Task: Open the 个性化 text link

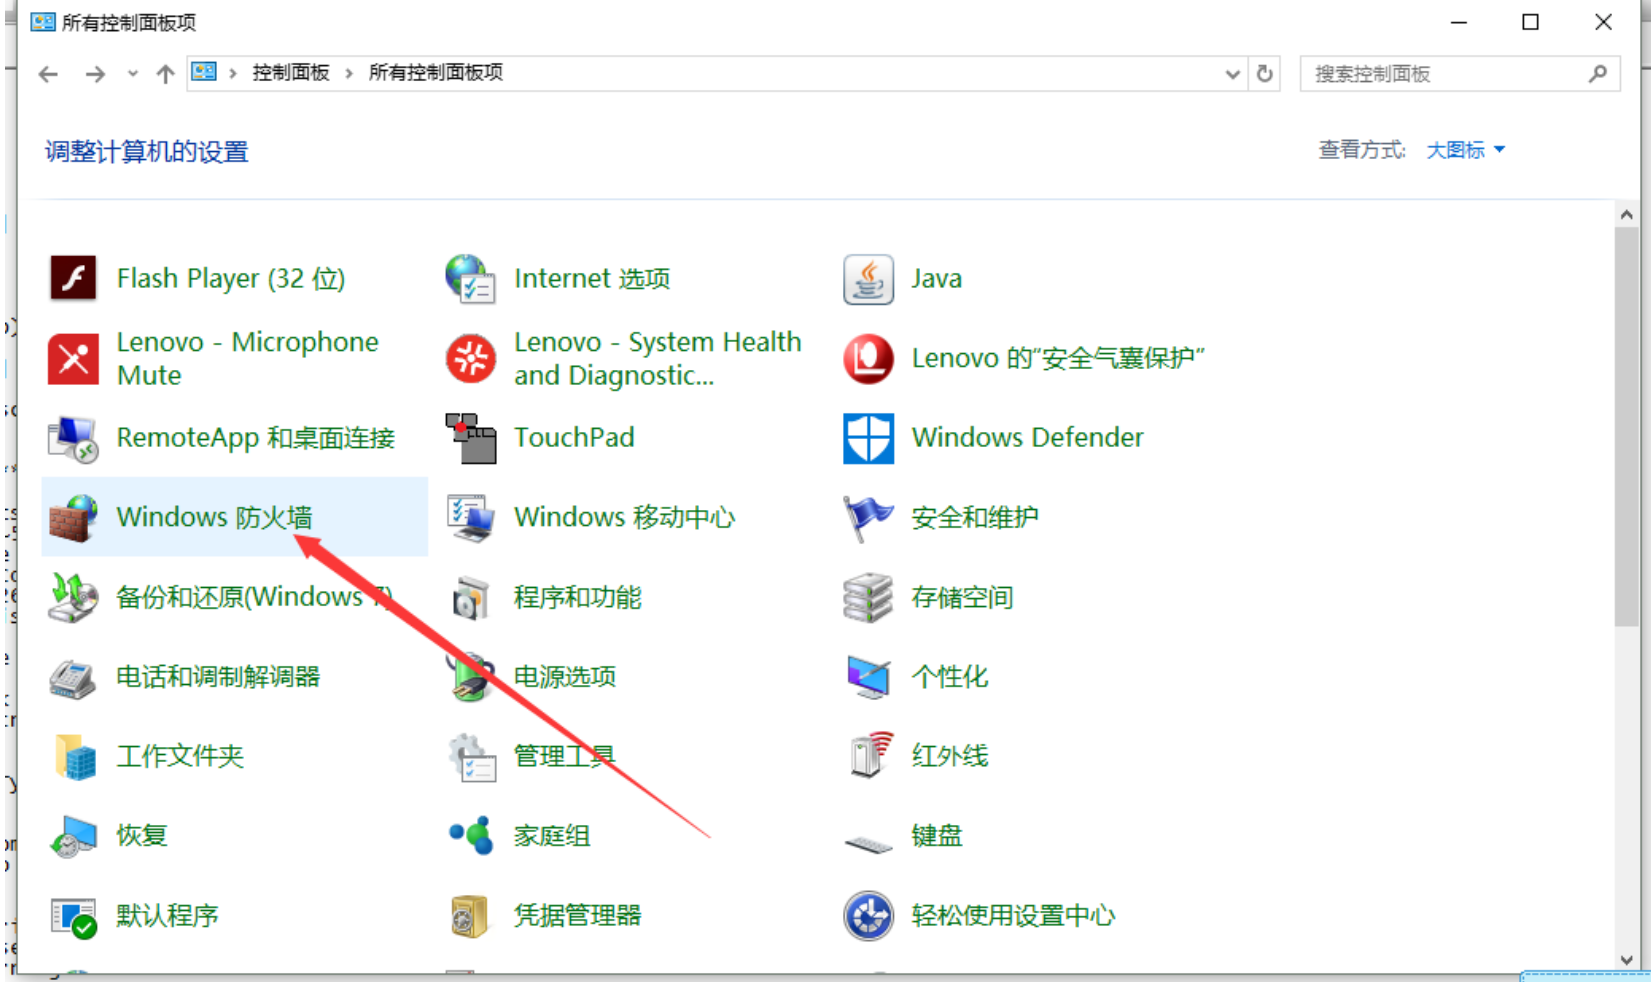Action: pos(949,677)
